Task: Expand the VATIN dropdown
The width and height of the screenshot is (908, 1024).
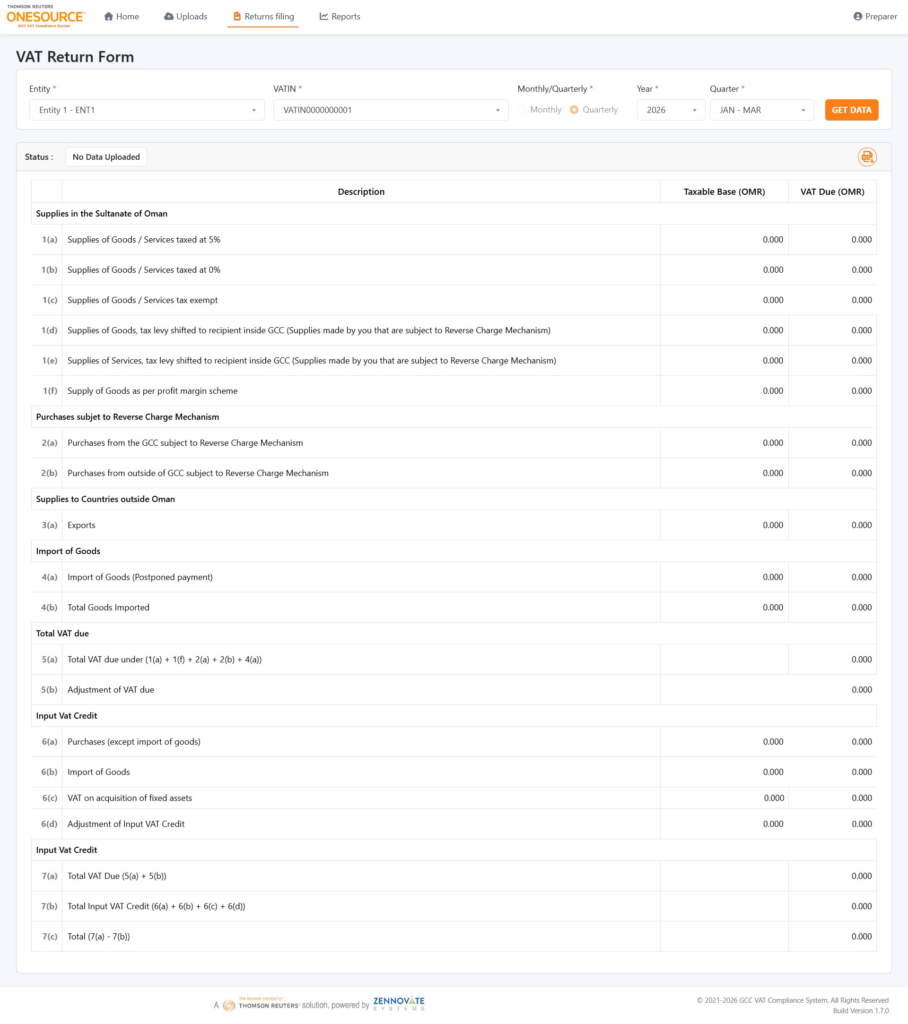Action: tap(391, 110)
